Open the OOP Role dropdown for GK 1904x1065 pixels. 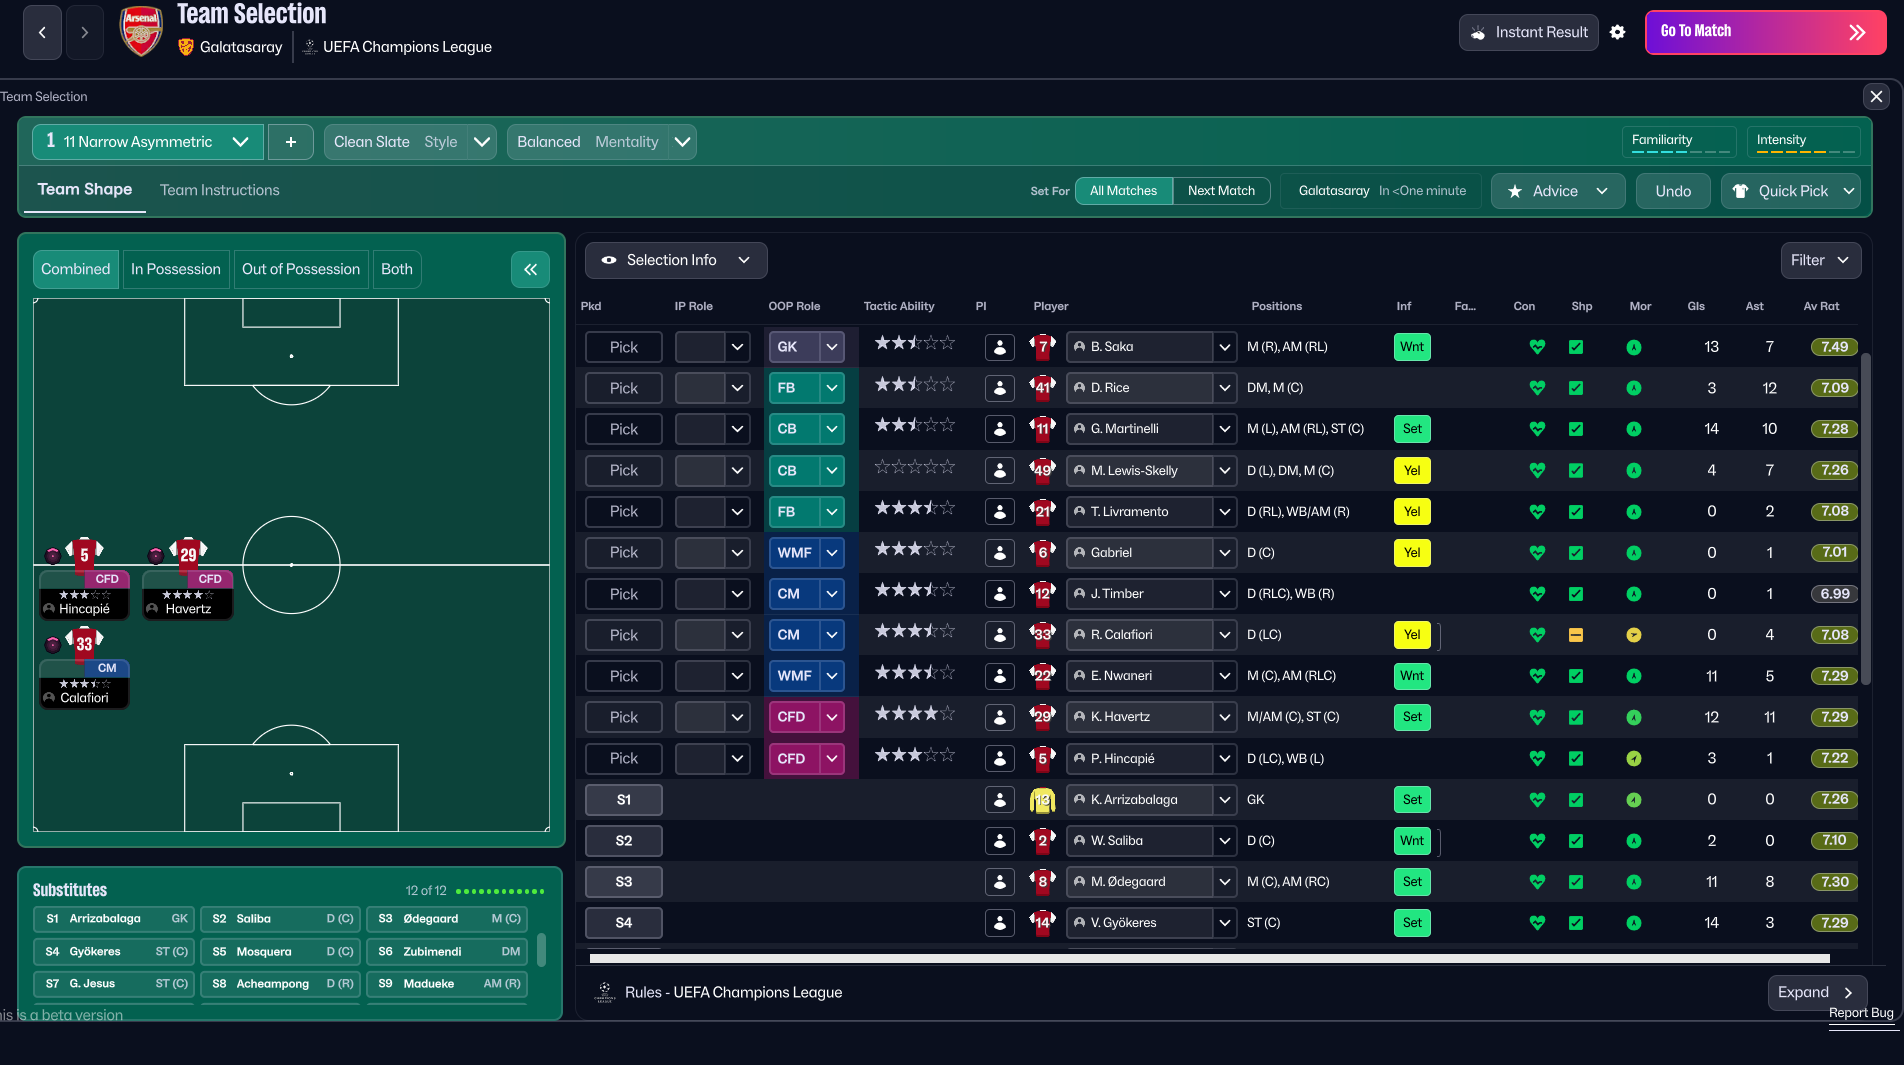[831, 347]
